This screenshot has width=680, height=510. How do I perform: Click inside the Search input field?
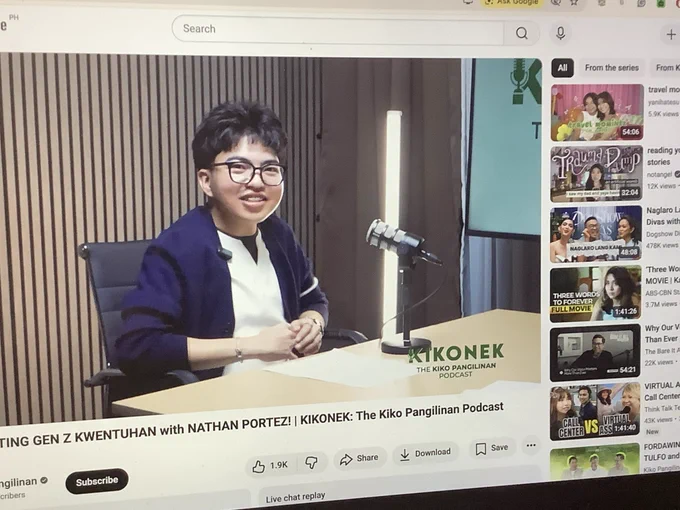click(x=338, y=29)
